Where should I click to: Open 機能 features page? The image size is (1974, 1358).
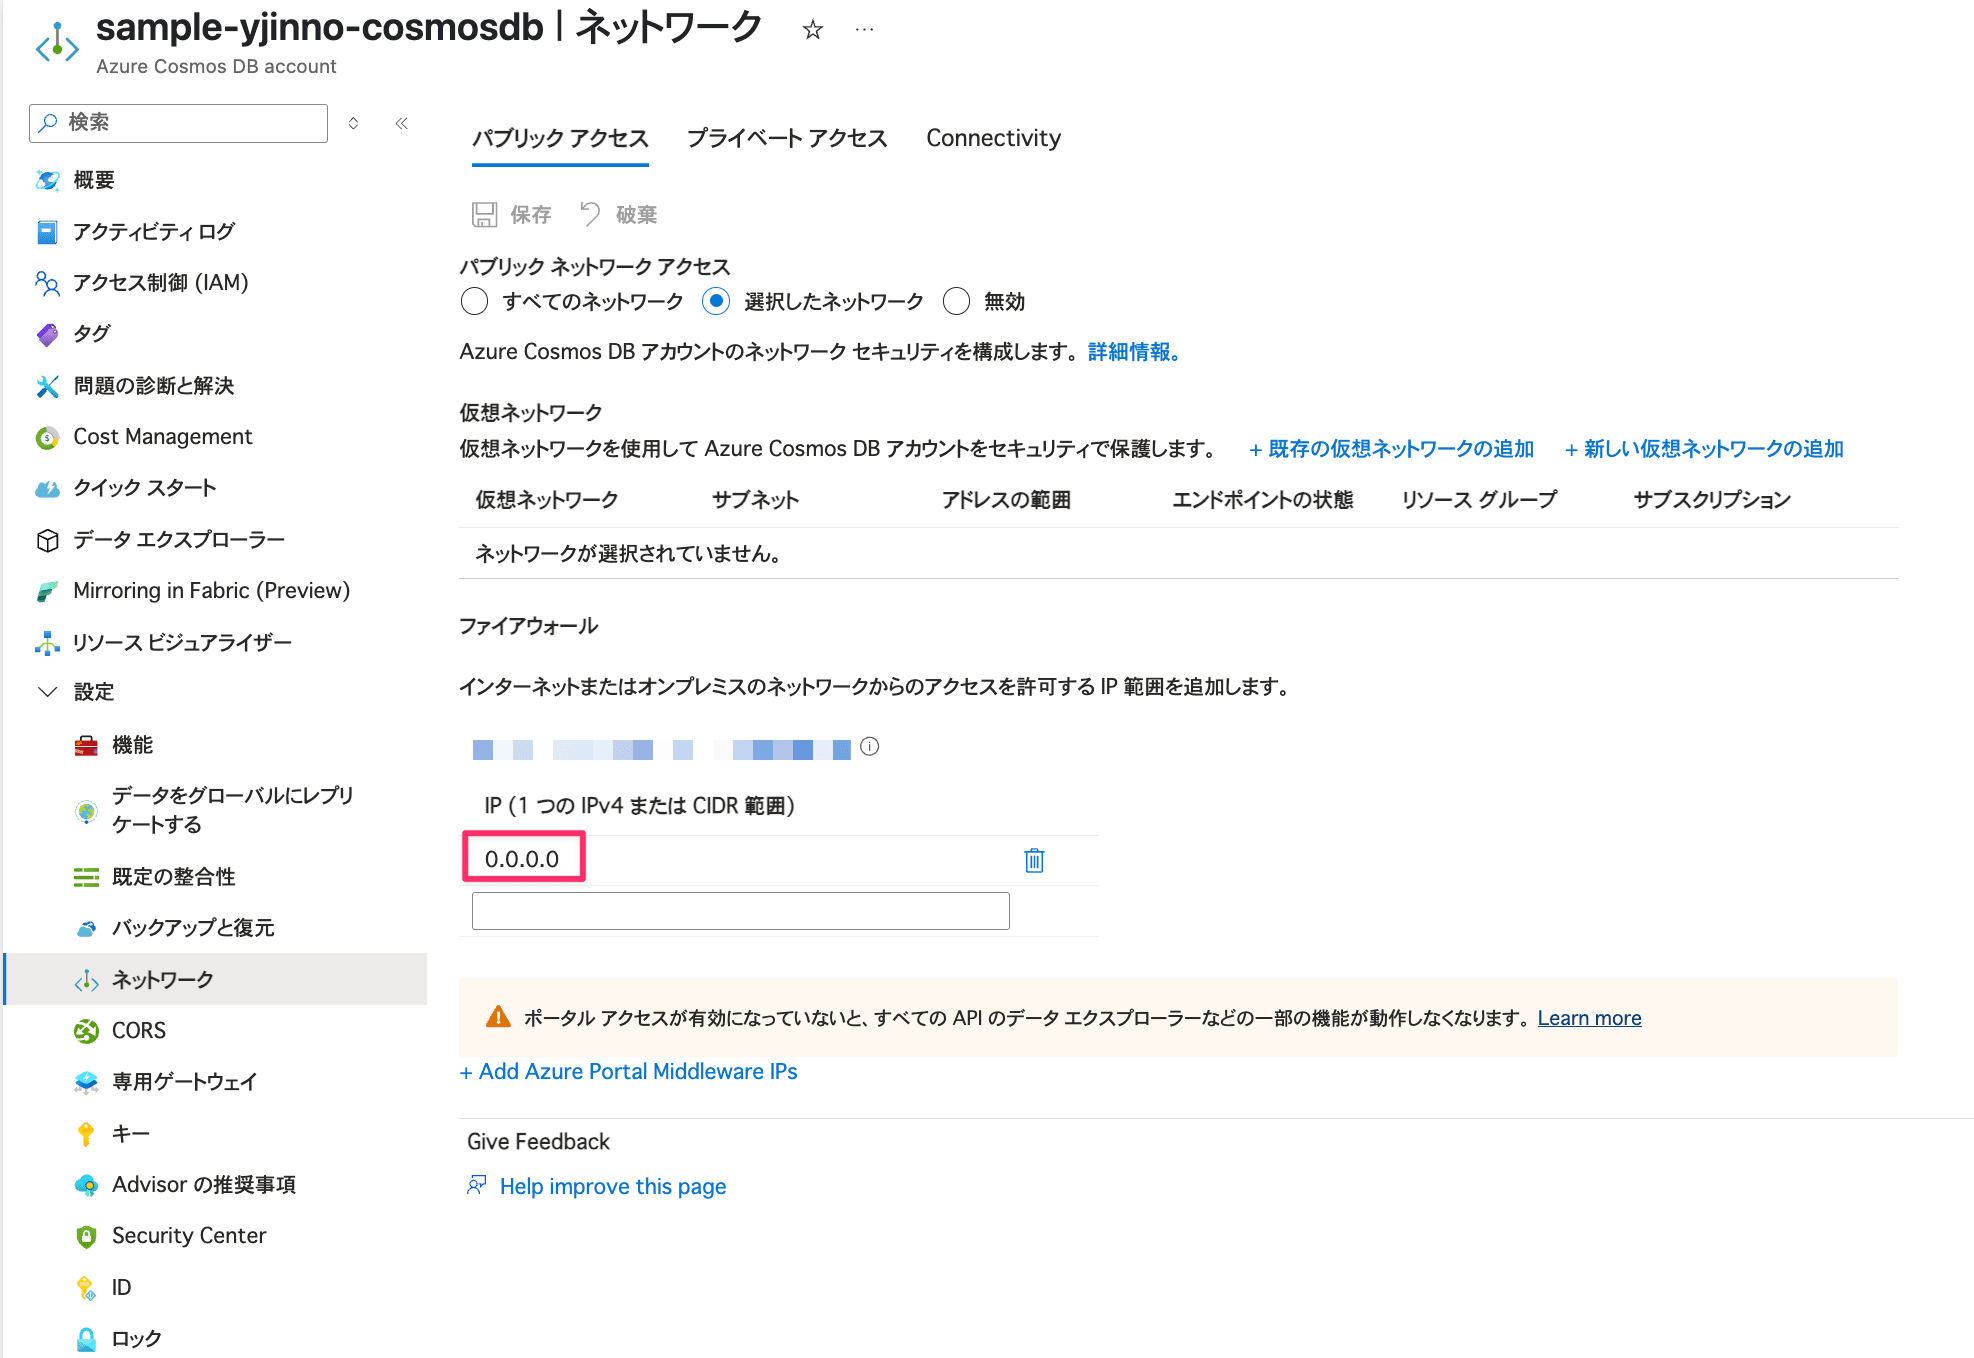(132, 745)
